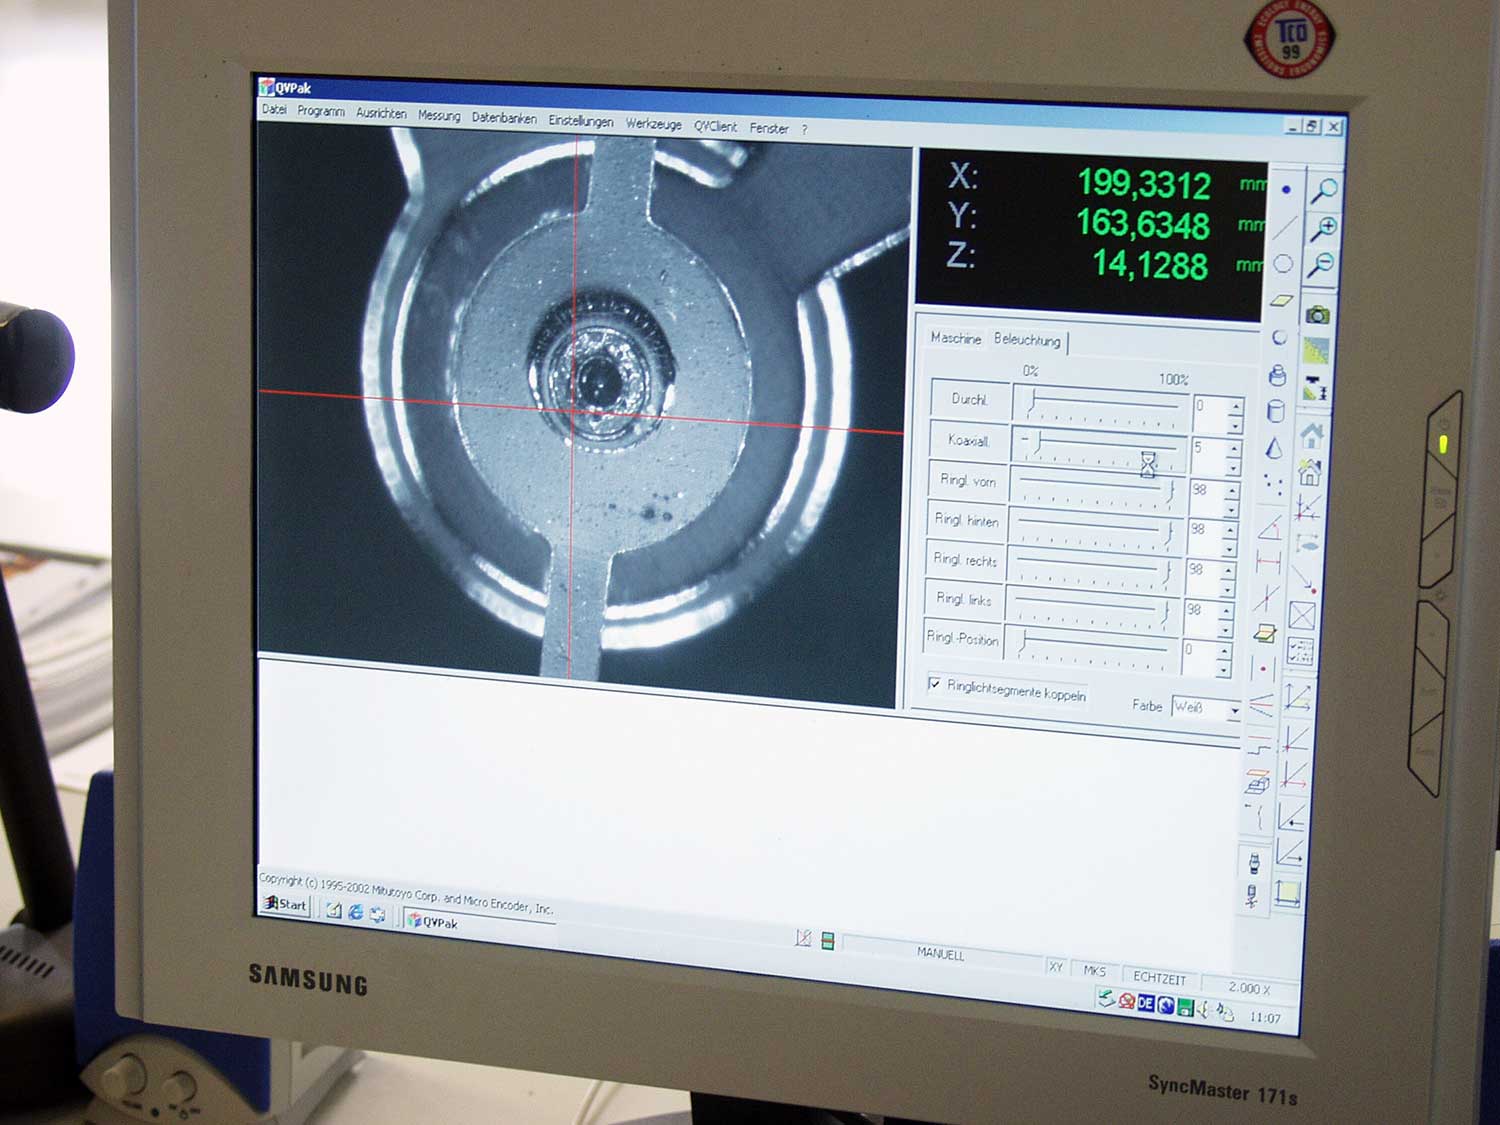Click the crossed-out square icon

coord(1302,616)
